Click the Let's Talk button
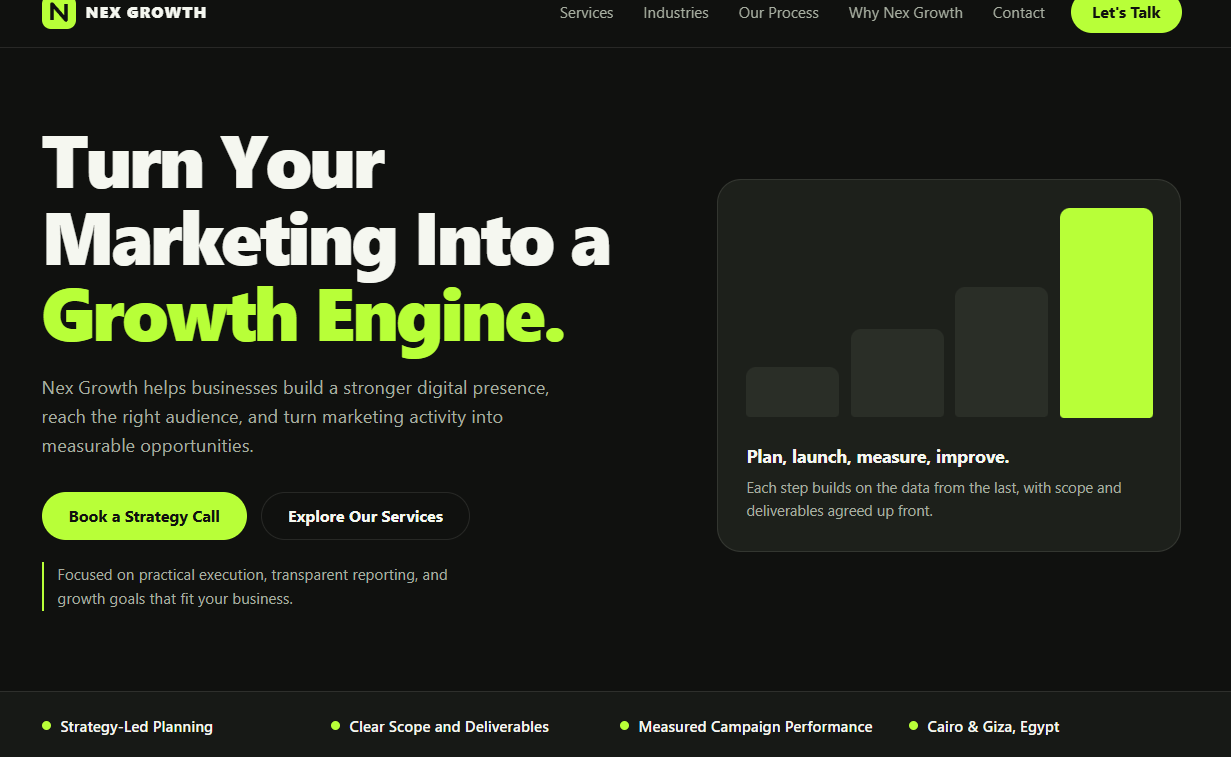 click(x=1126, y=14)
